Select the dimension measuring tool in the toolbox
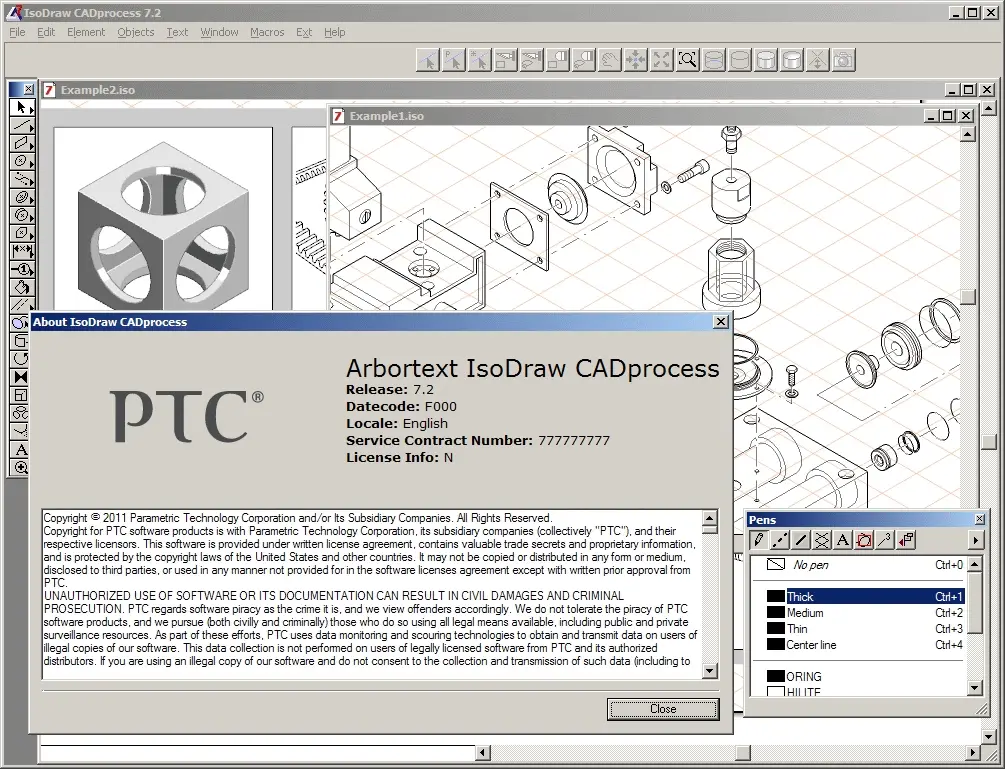1005x769 pixels. coord(21,251)
